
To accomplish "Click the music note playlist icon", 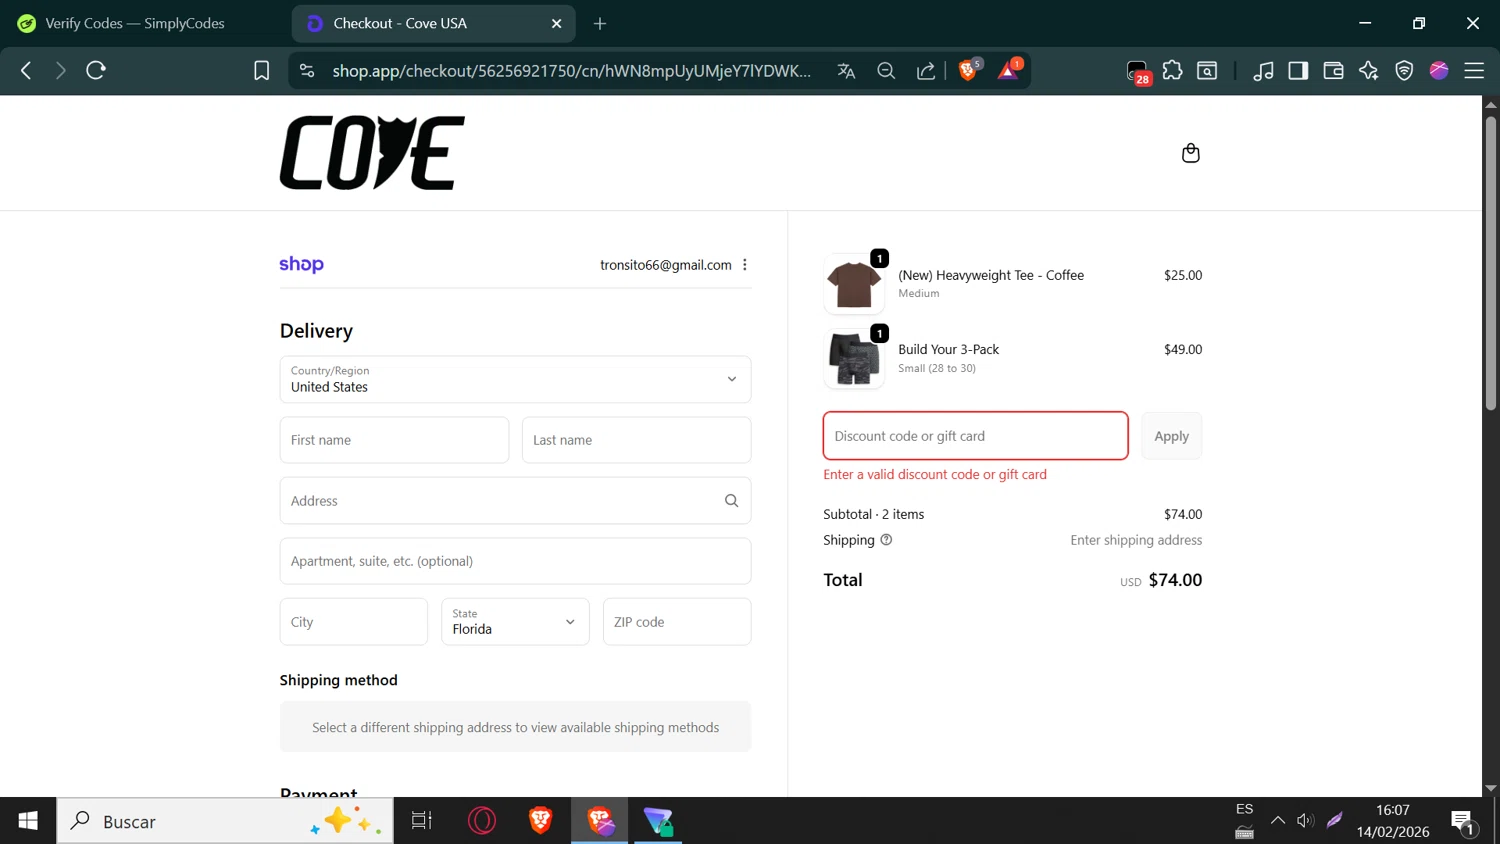I will point(1263,70).
